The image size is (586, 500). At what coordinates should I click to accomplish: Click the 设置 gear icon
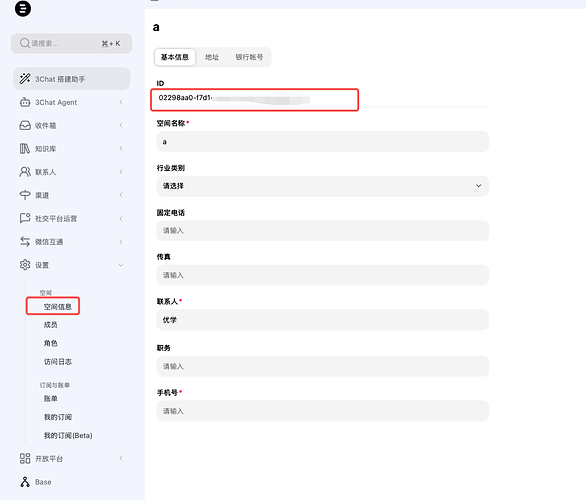point(25,265)
